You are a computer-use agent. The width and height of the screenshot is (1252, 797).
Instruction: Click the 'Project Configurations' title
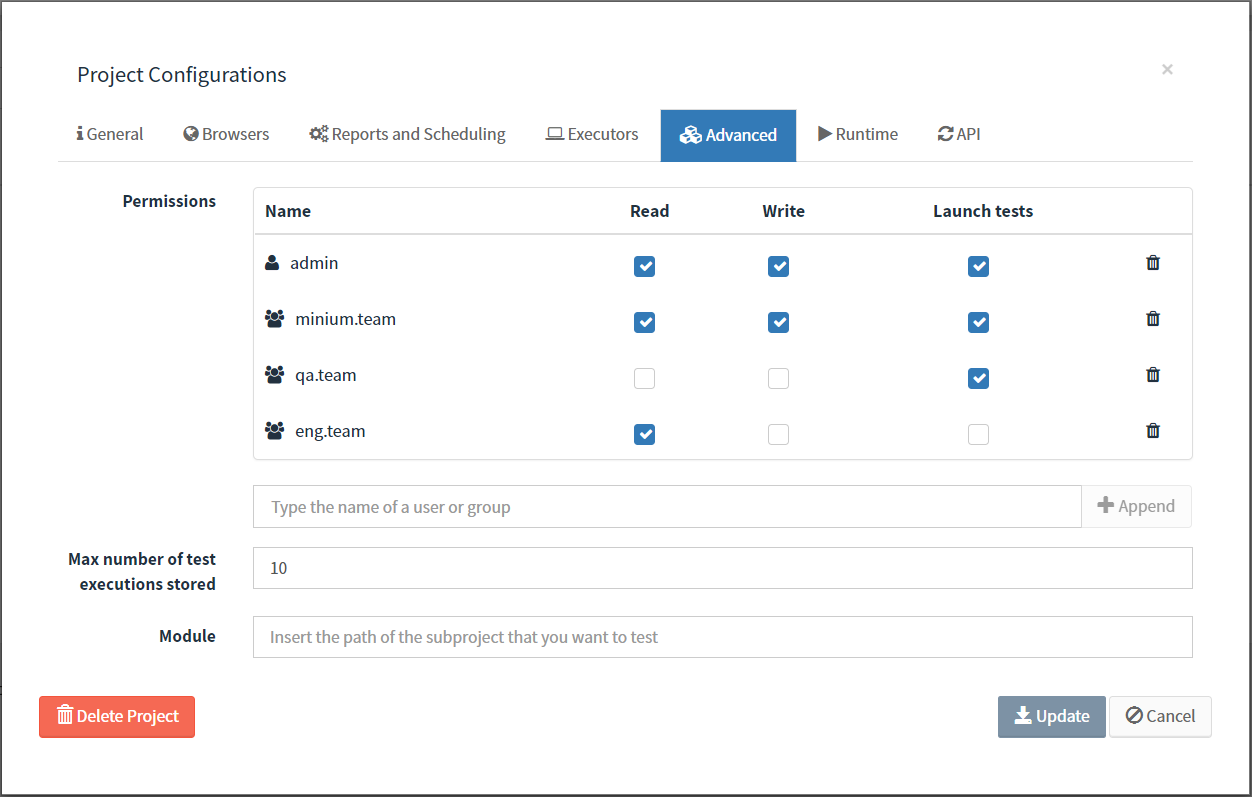[x=182, y=75]
